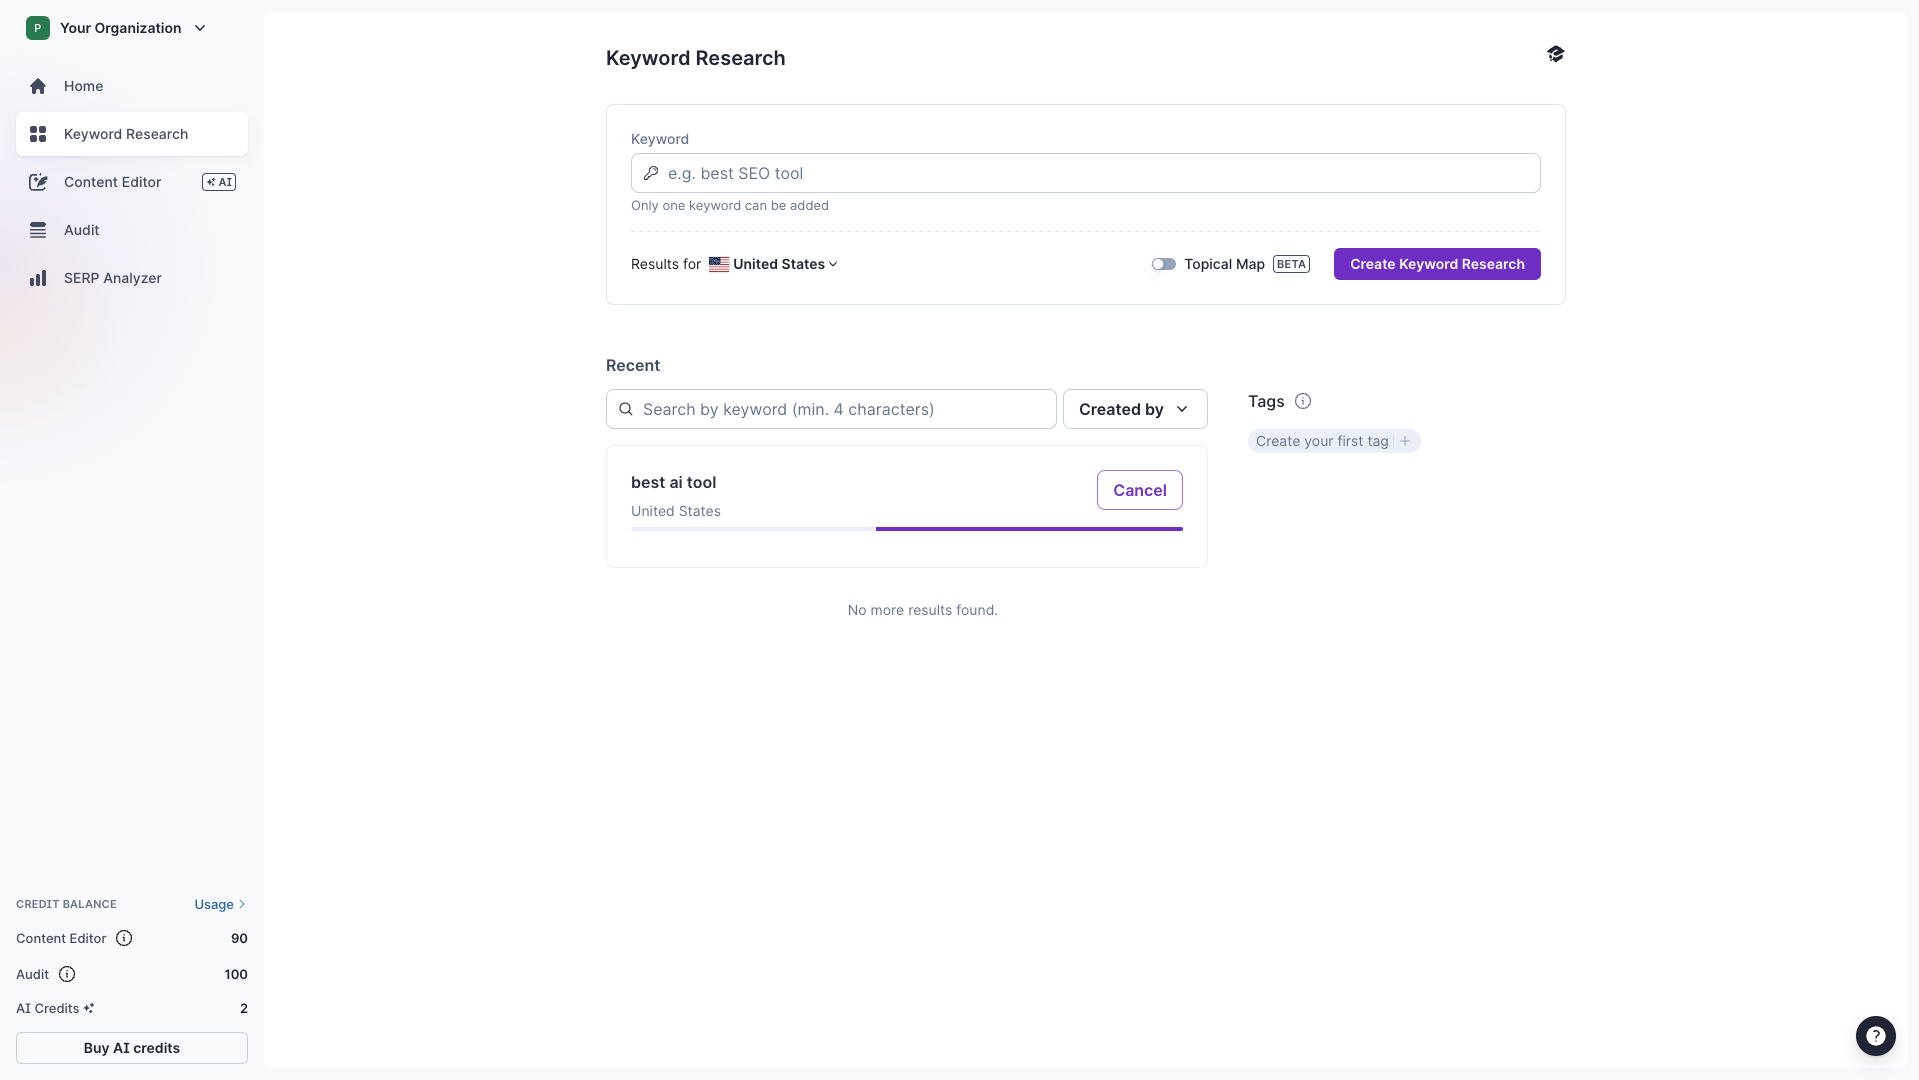The height and width of the screenshot is (1080, 1919).
Task: Select the Home icon in the sidebar
Action: coord(38,86)
